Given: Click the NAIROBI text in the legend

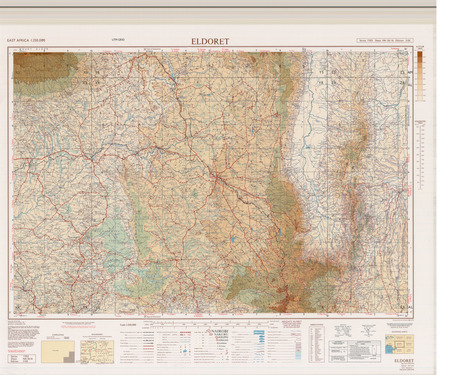Looking at the screenshot, I should [x=219, y=332].
